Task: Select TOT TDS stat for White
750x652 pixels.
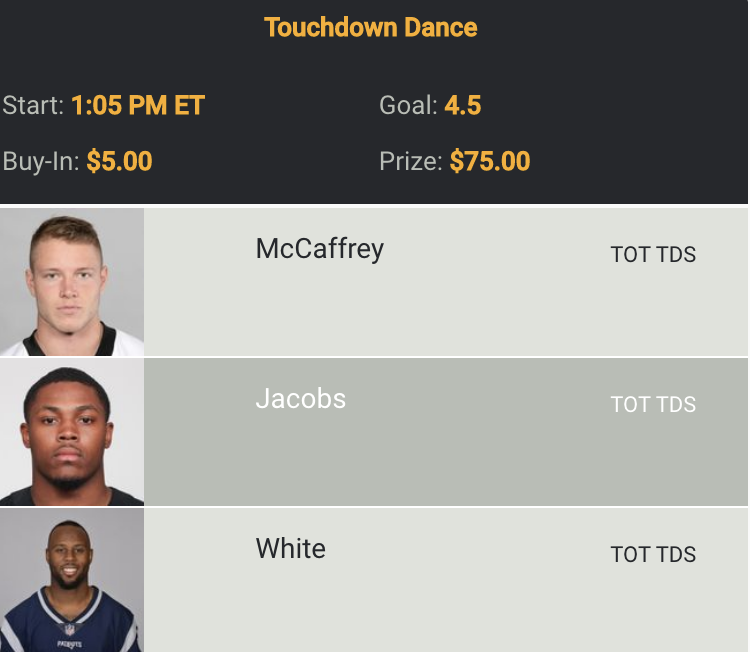Action: [653, 554]
